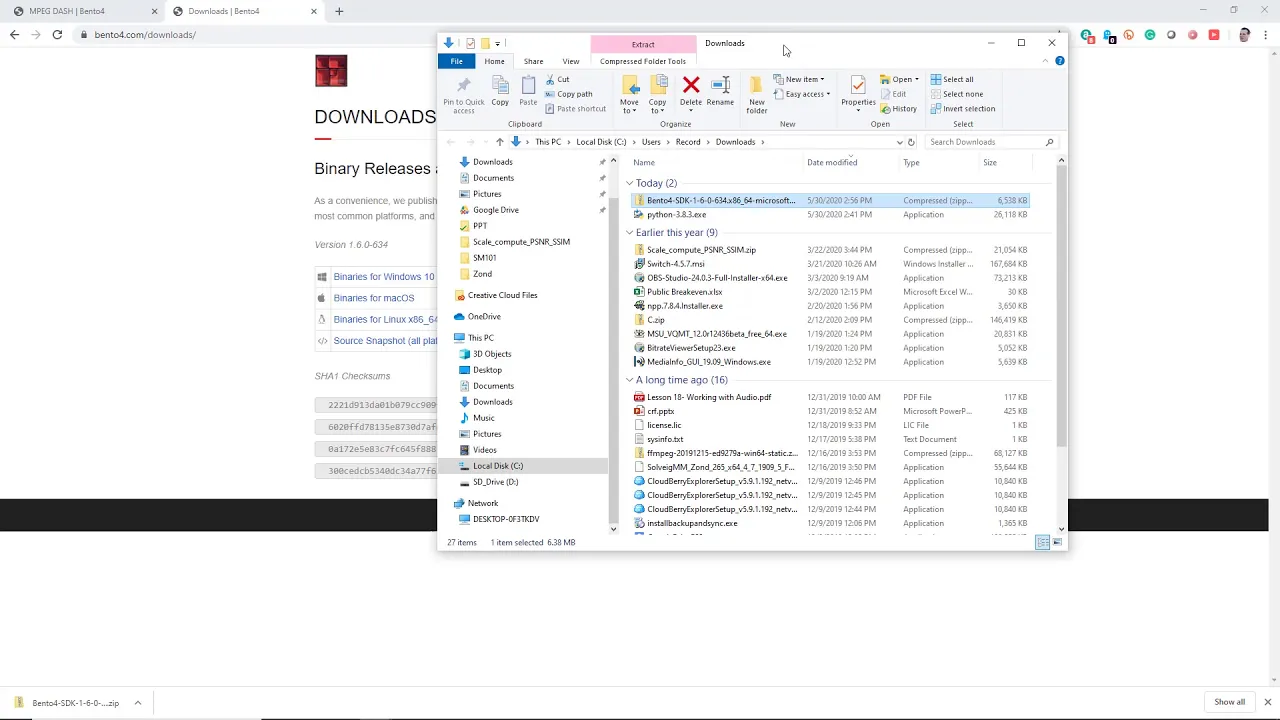This screenshot has width=1280, height=720.
Task: Expand address bar previous locations dropdown
Action: coord(899,142)
